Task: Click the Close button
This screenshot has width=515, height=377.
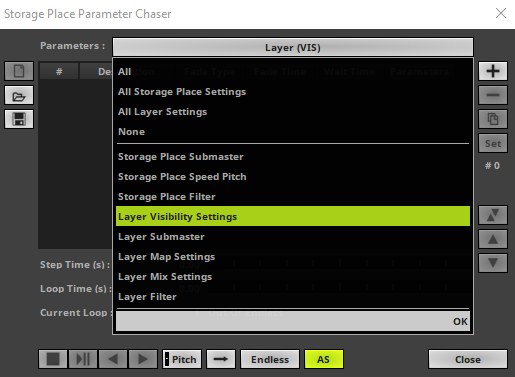Action: click(x=468, y=359)
